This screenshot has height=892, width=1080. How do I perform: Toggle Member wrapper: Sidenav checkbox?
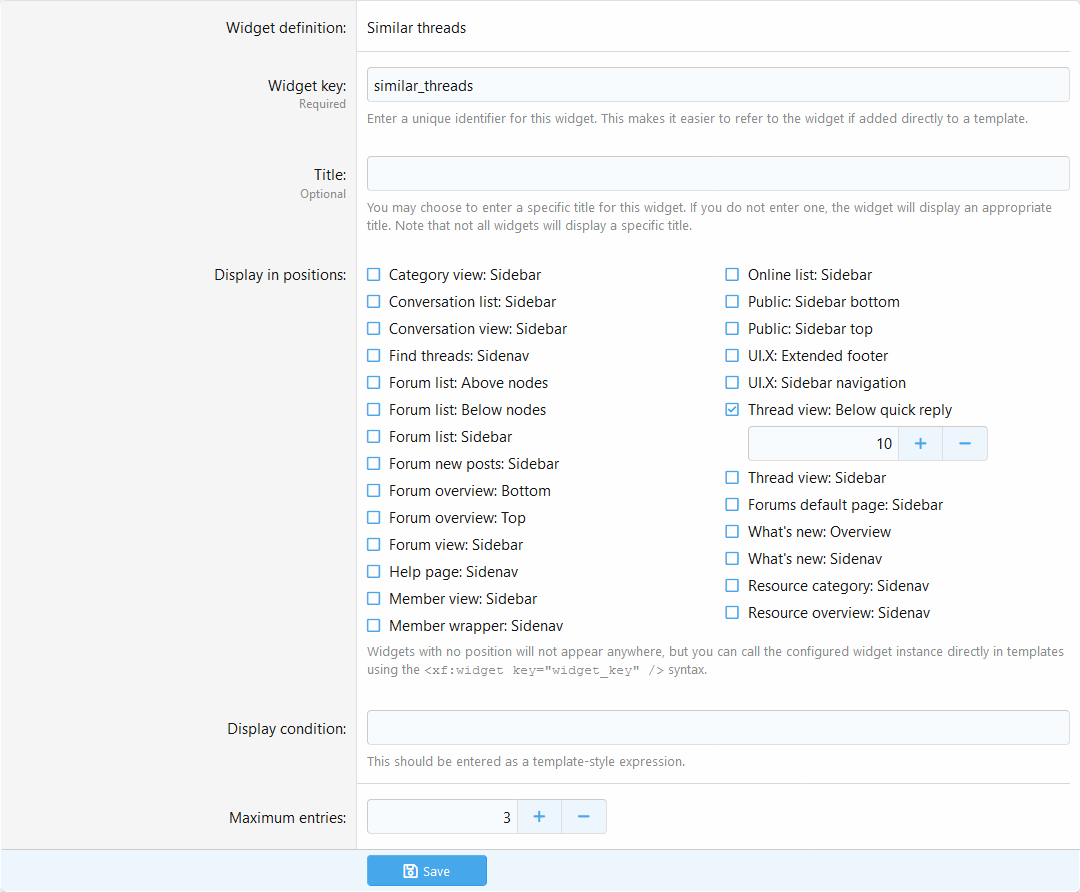point(374,626)
